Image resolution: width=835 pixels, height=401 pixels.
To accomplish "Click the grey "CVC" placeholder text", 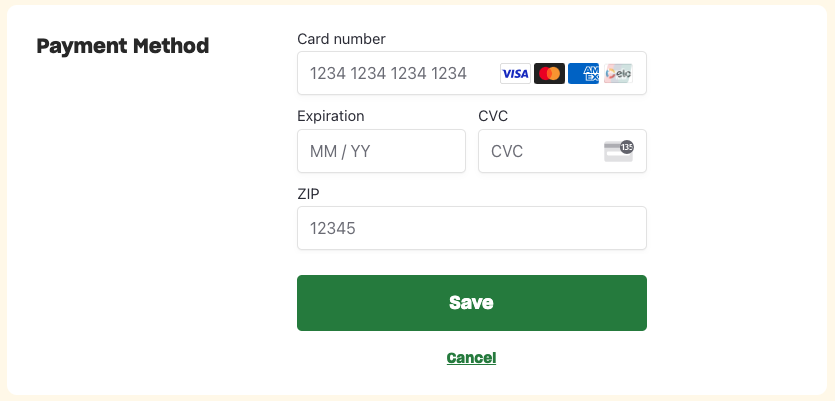I will (507, 151).
